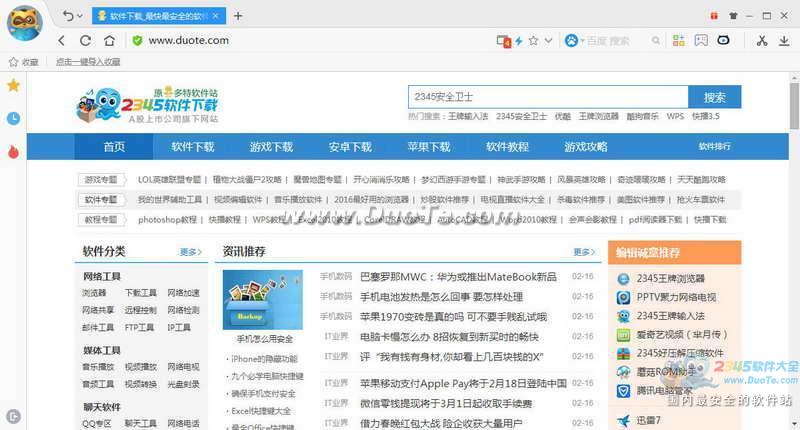The width and height of the screenshot is (800, 430).
Task: Open history clock icon in sidebar
Action: pyautogui.click(x=13, y=118)
